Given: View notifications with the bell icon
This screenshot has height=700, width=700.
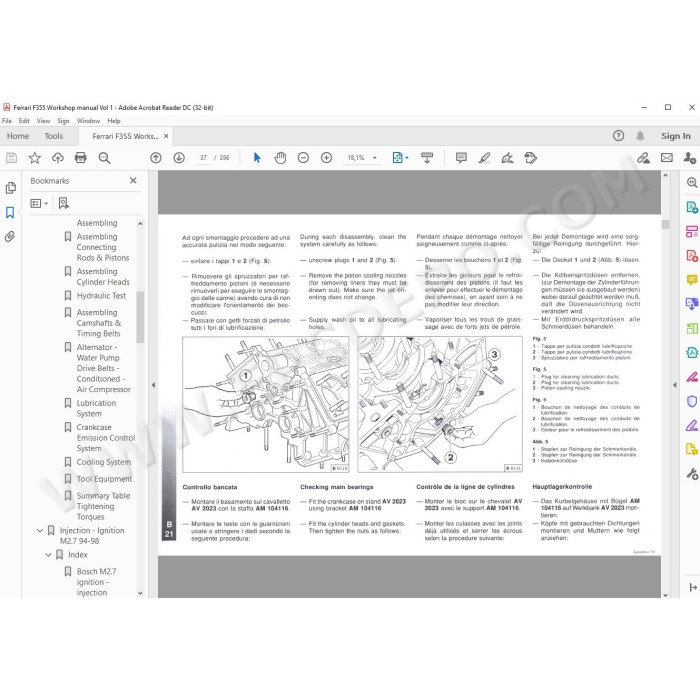Looking at the screenshot, I should 640,136.
